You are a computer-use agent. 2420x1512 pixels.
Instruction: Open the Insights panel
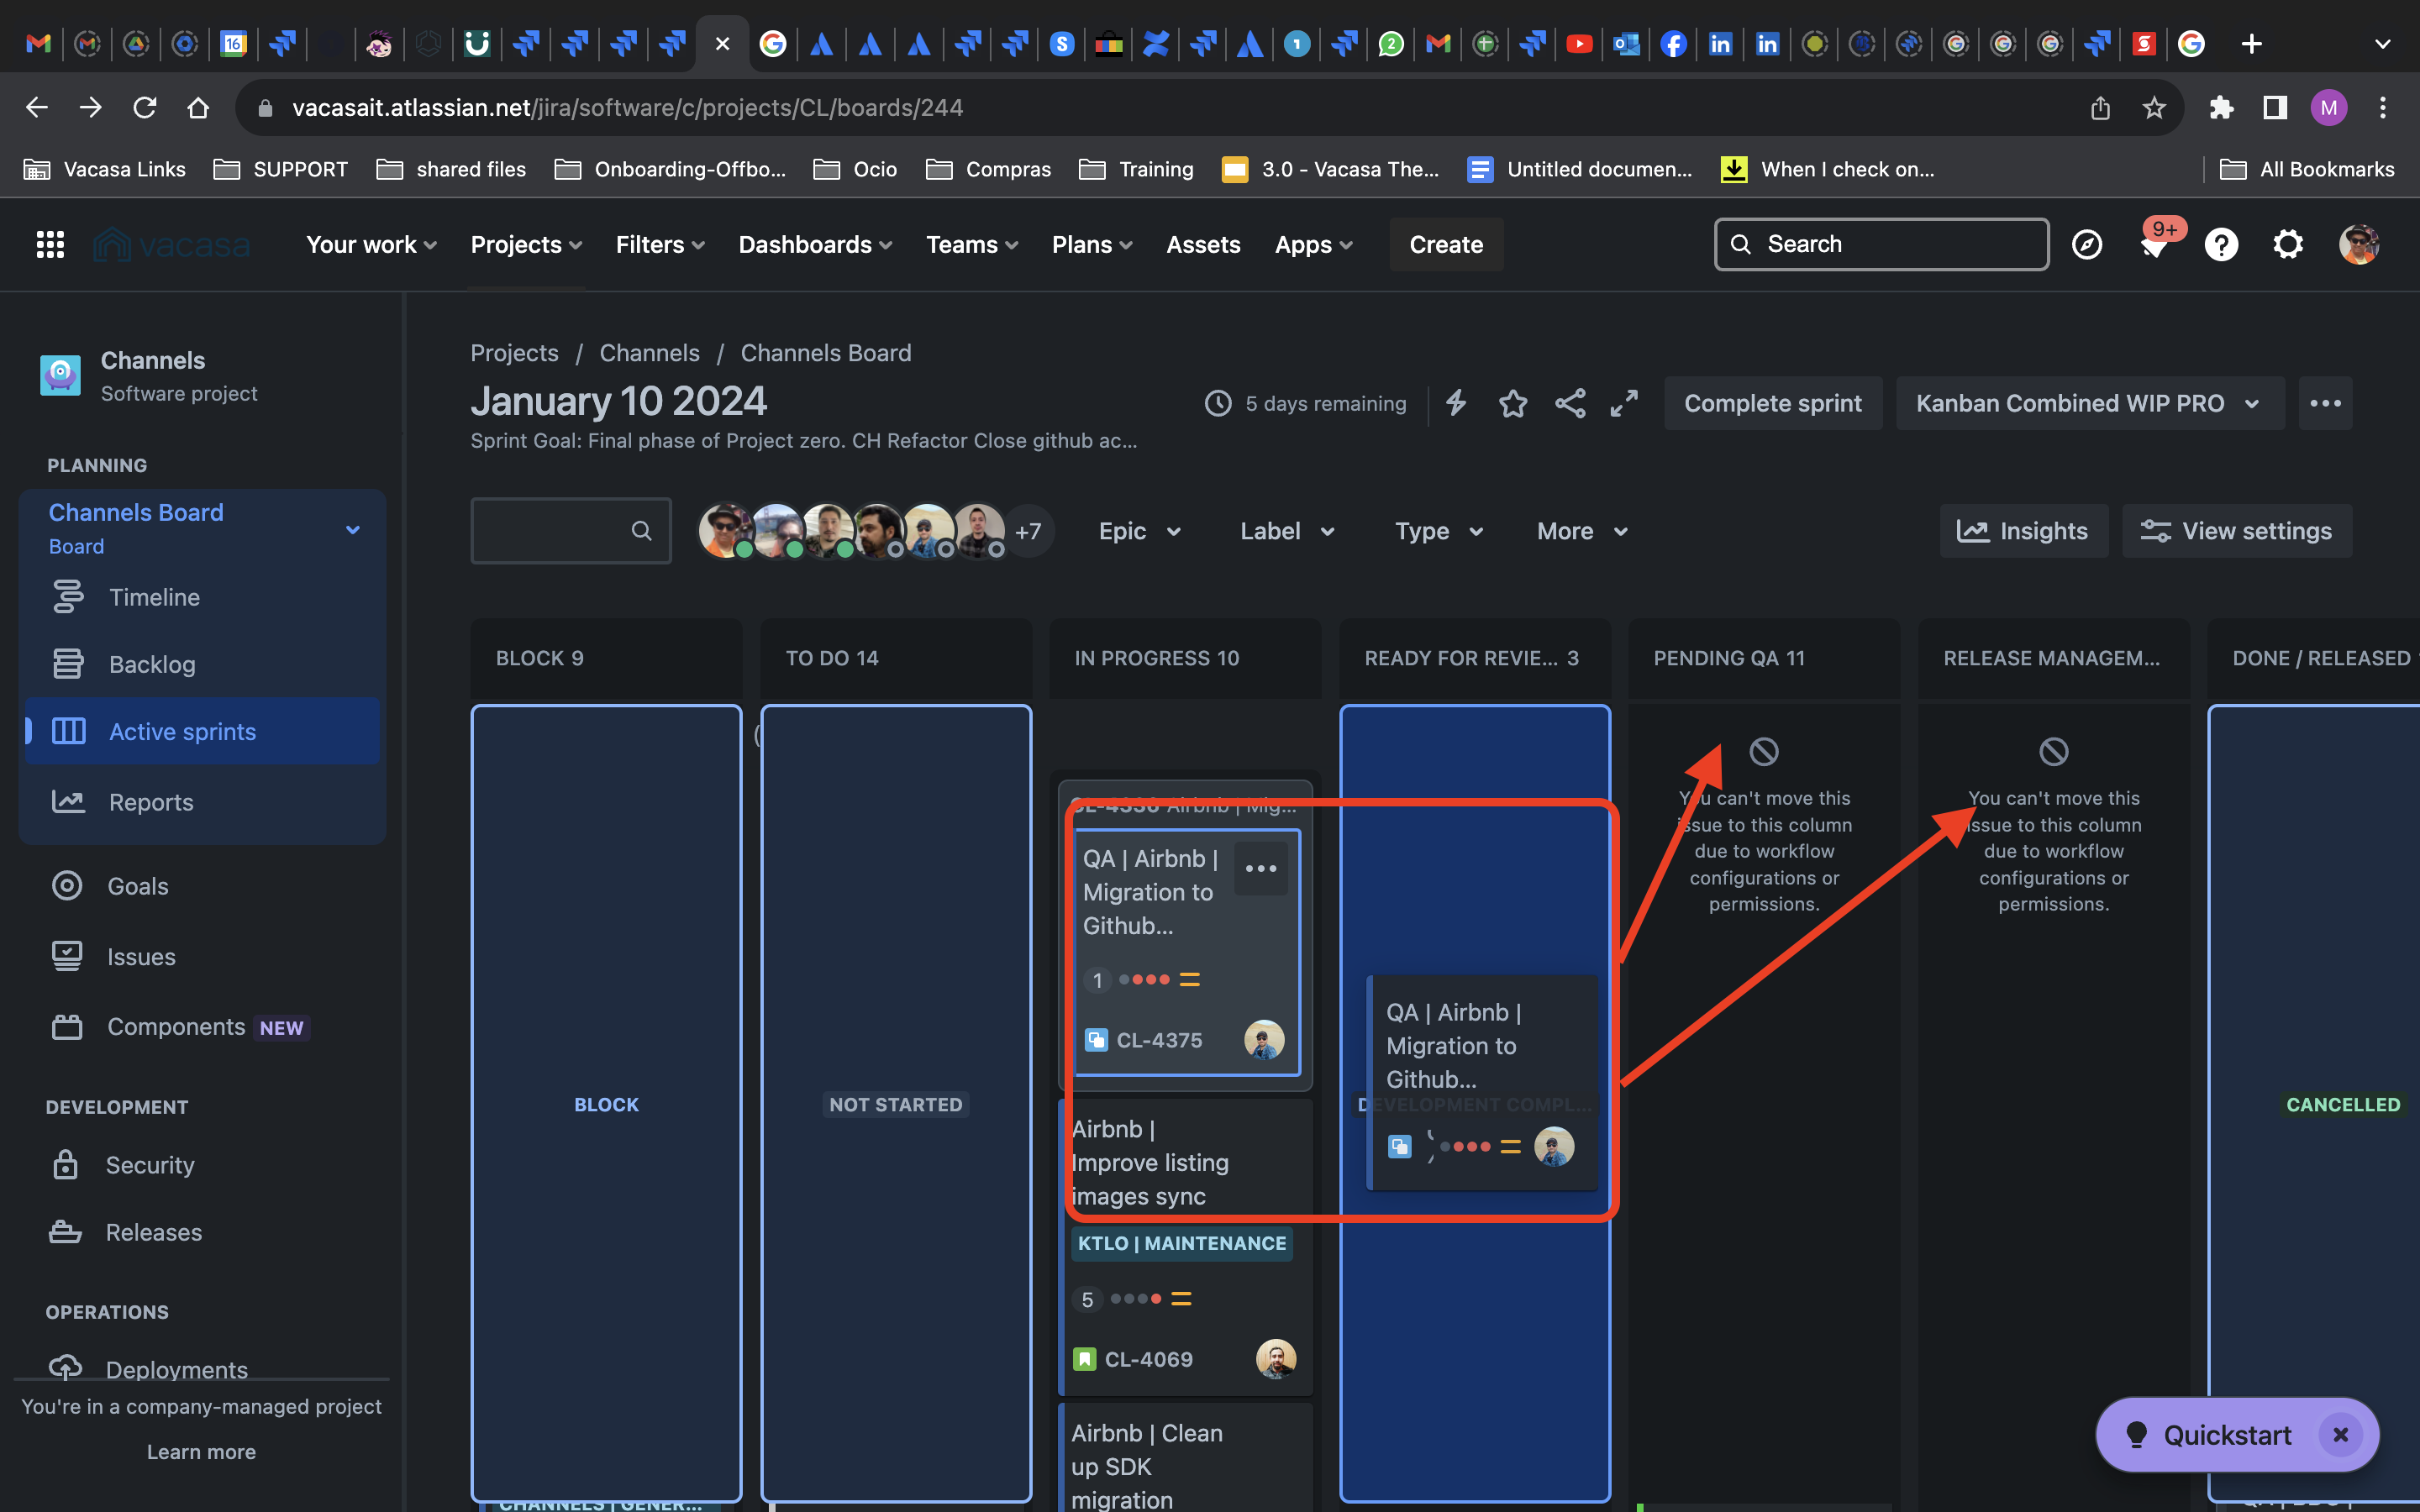[2023, 531]
